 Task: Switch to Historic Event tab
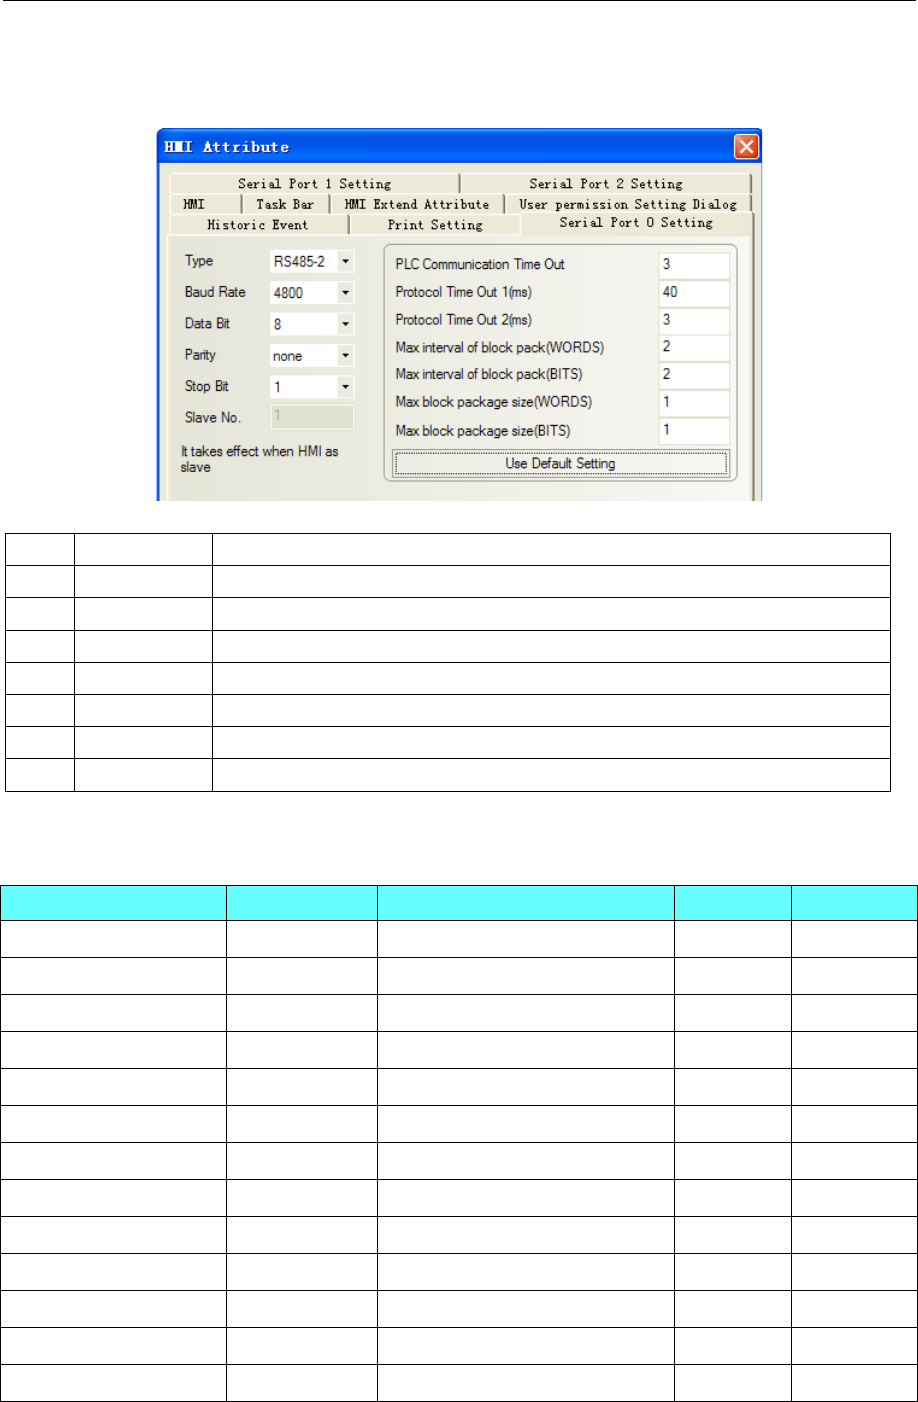pos(258,225)
